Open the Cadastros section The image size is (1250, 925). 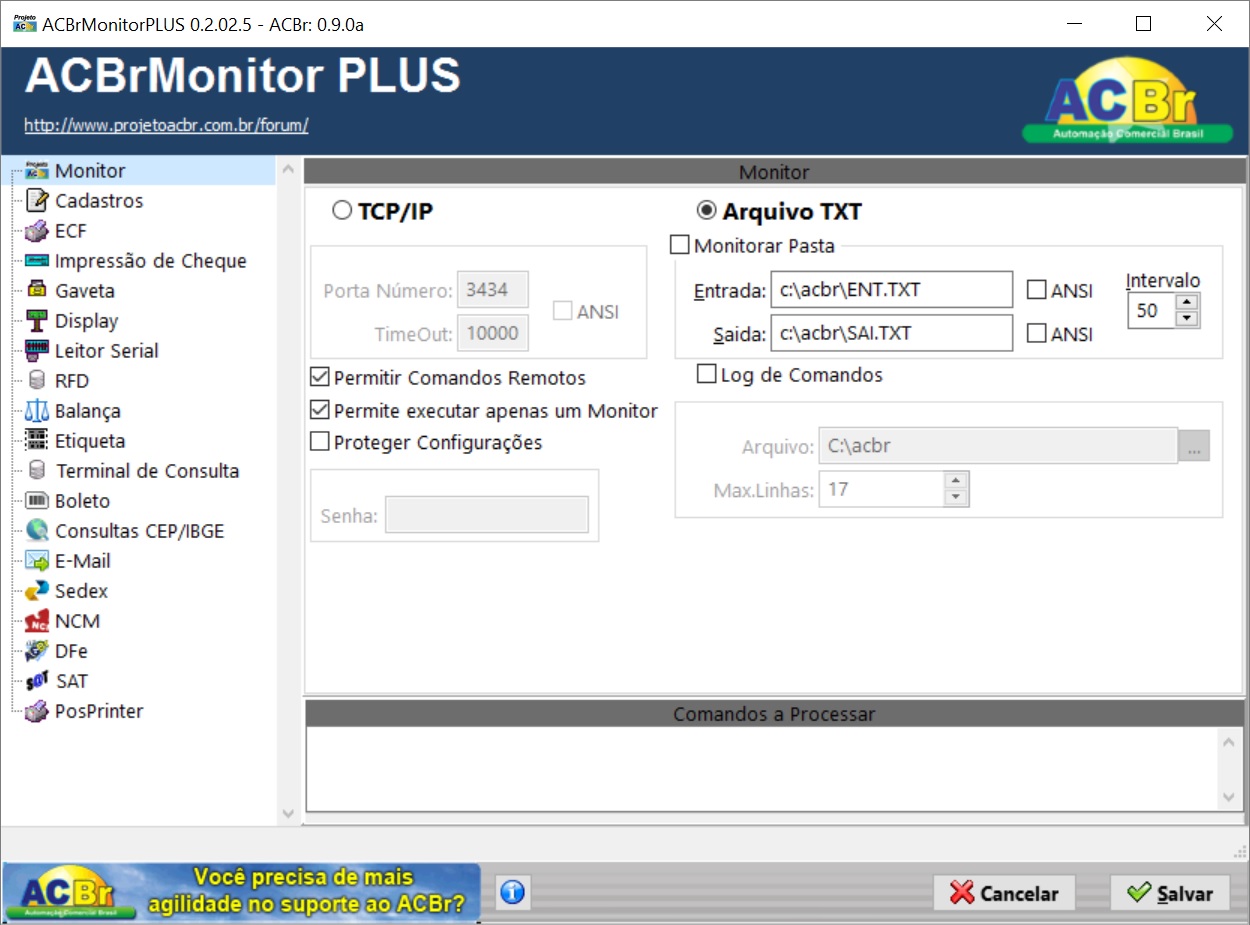99,201
